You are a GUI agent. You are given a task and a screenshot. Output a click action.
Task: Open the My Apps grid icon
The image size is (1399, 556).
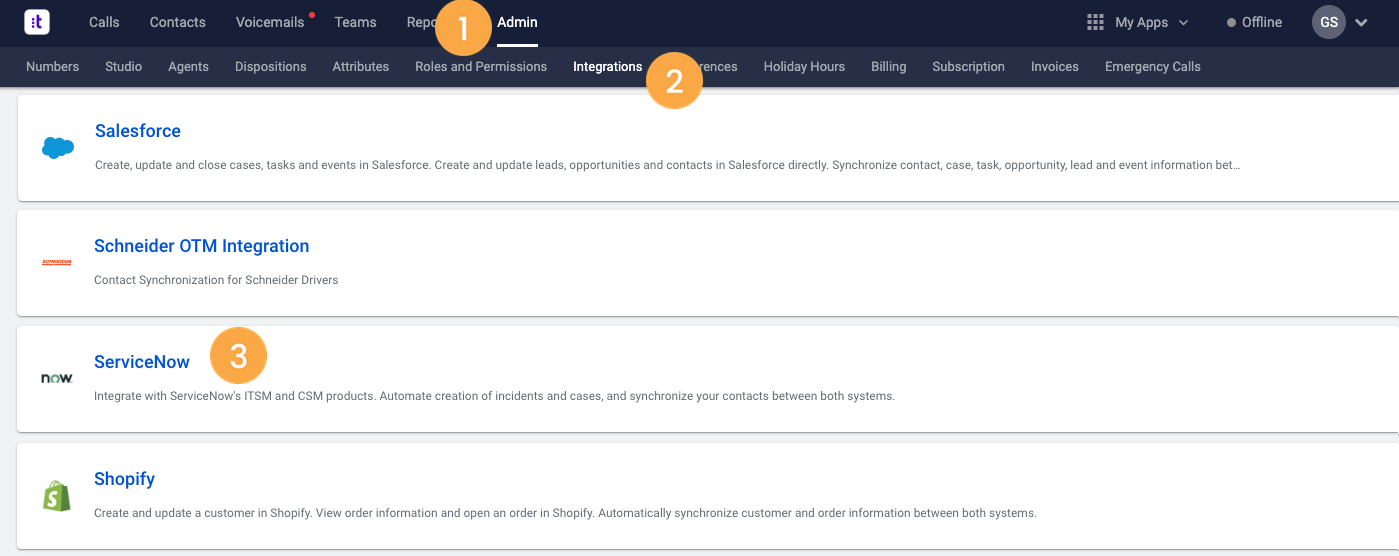(x=1095, y=22)
